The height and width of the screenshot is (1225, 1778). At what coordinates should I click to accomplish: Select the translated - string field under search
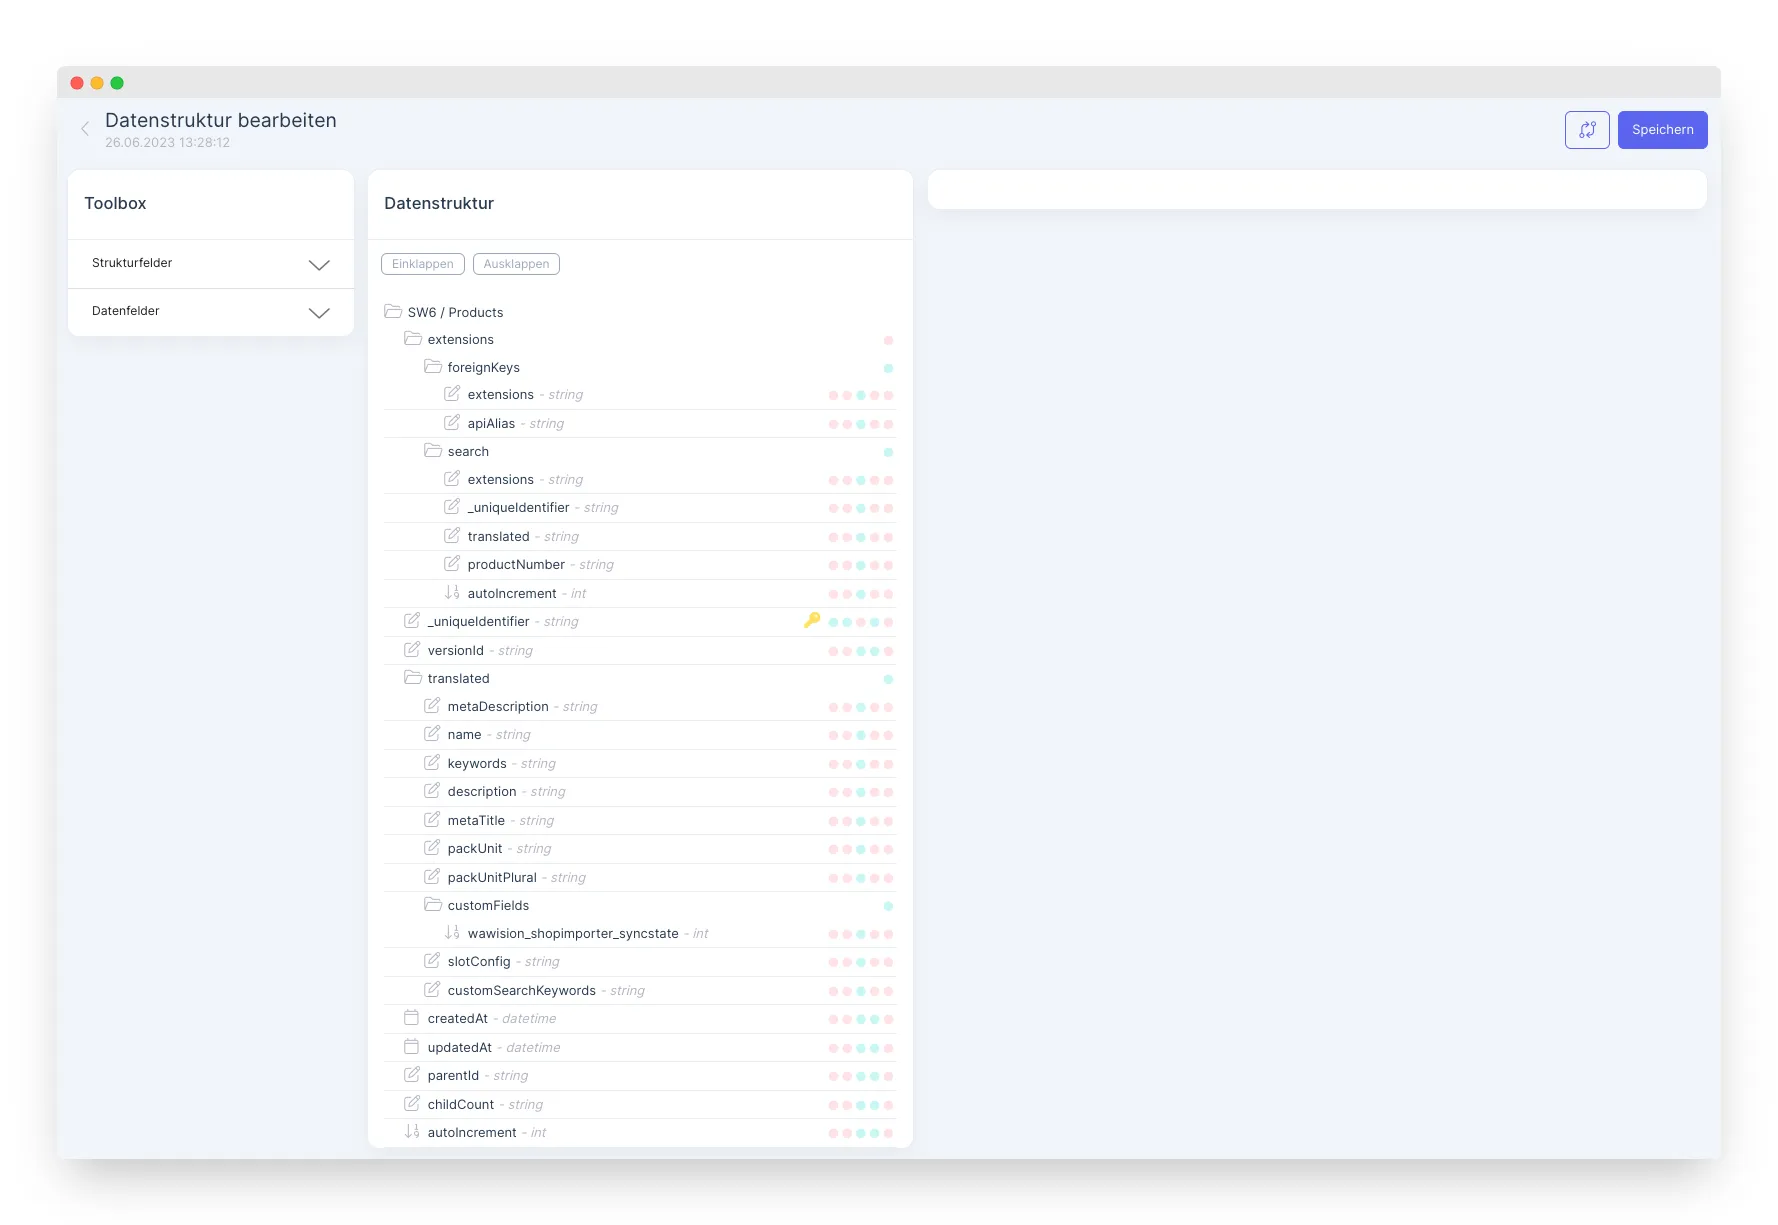point(640,536)
